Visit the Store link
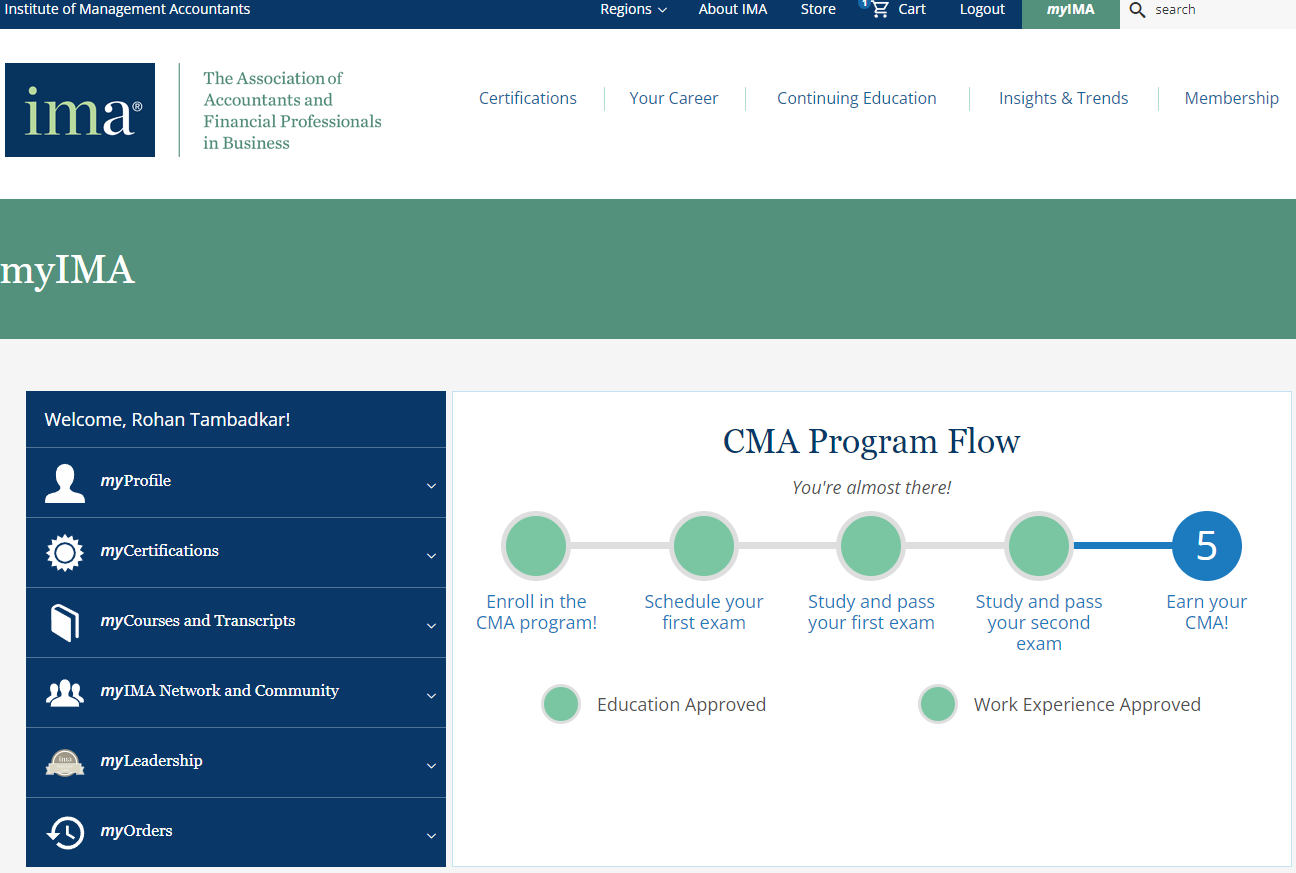The height and width of the screenshot is (873, 1296). coord(818,10)
